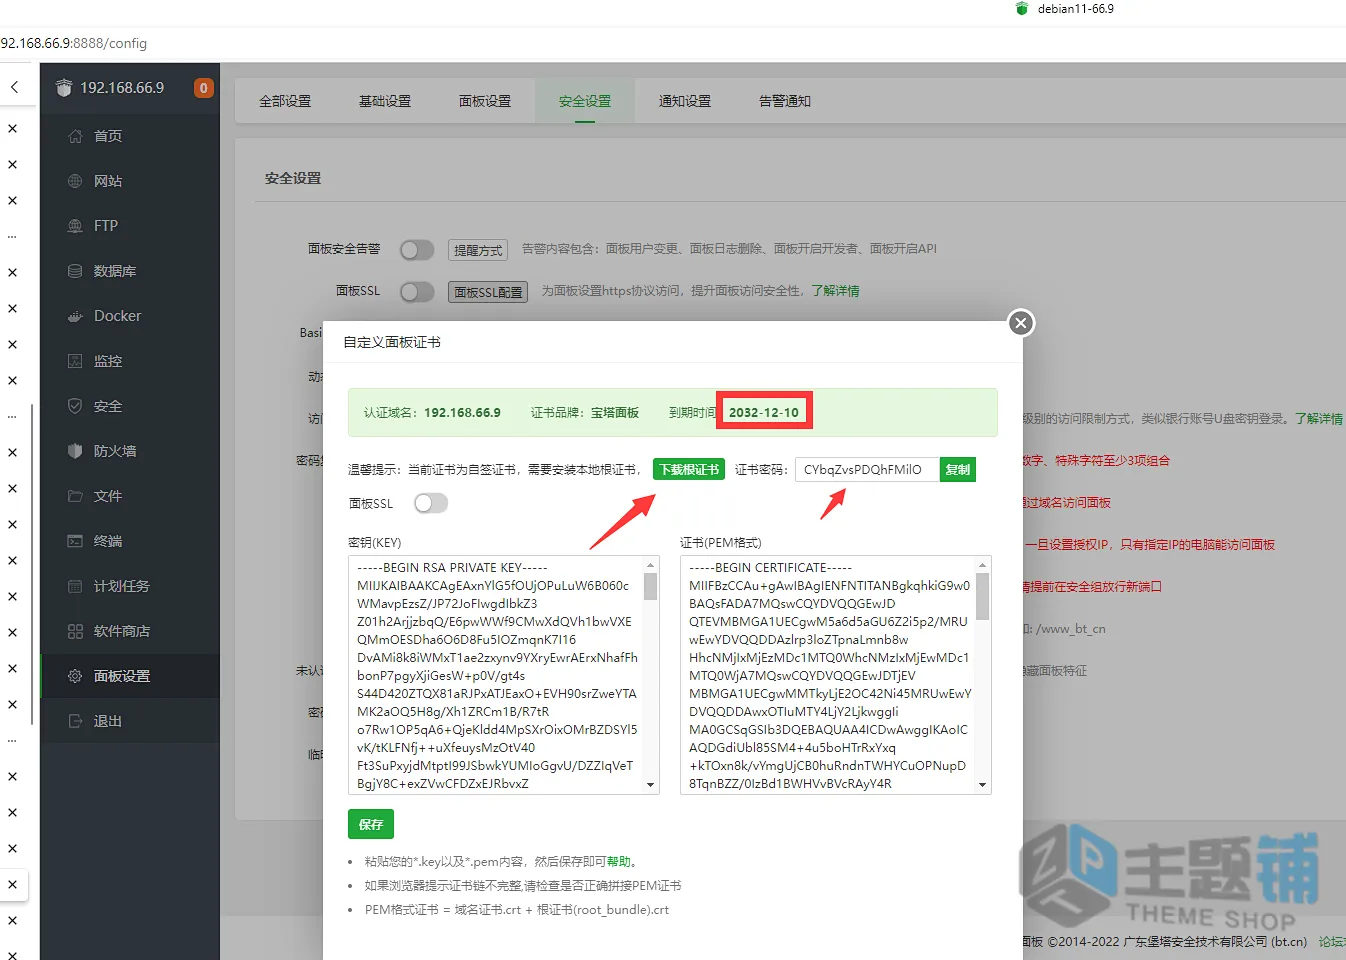Switch to the 全部设置 tab

(x=285, y=101)
